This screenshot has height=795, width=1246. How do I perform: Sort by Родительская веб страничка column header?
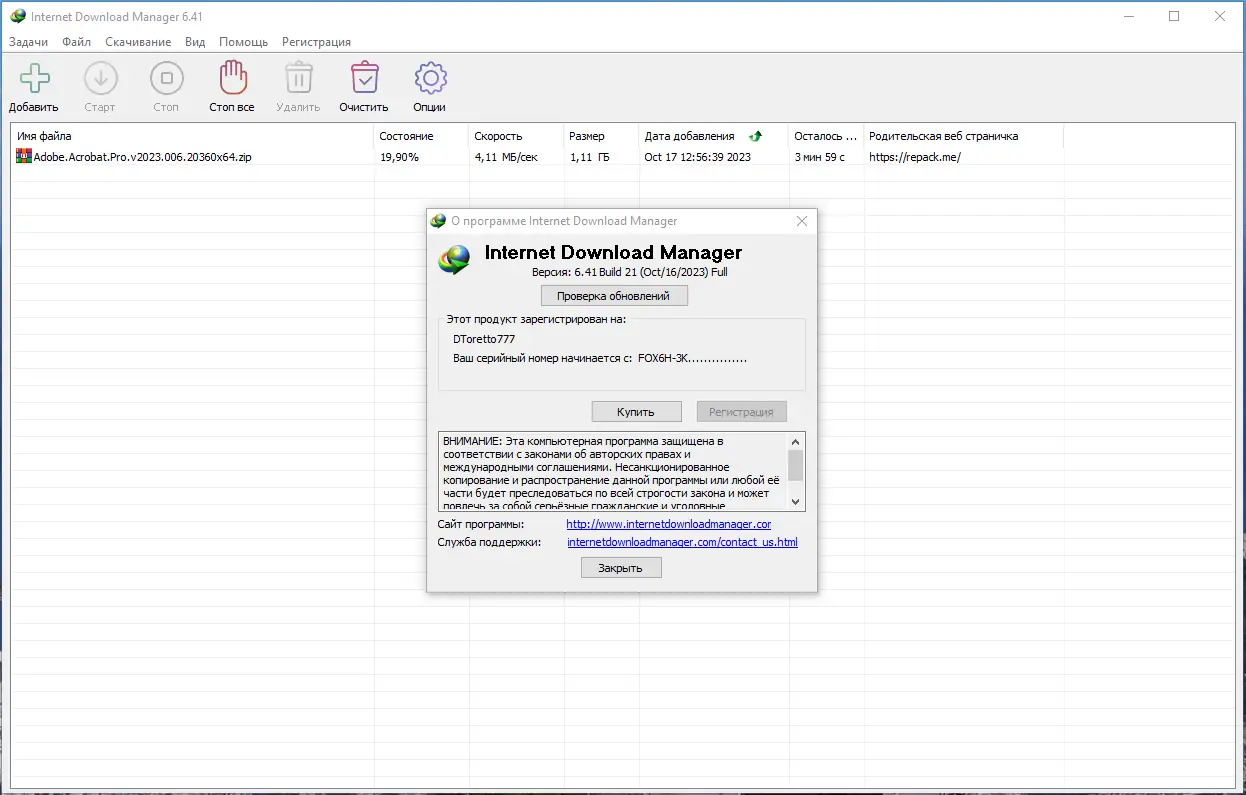pyautogui.click(x=964, y=136)
